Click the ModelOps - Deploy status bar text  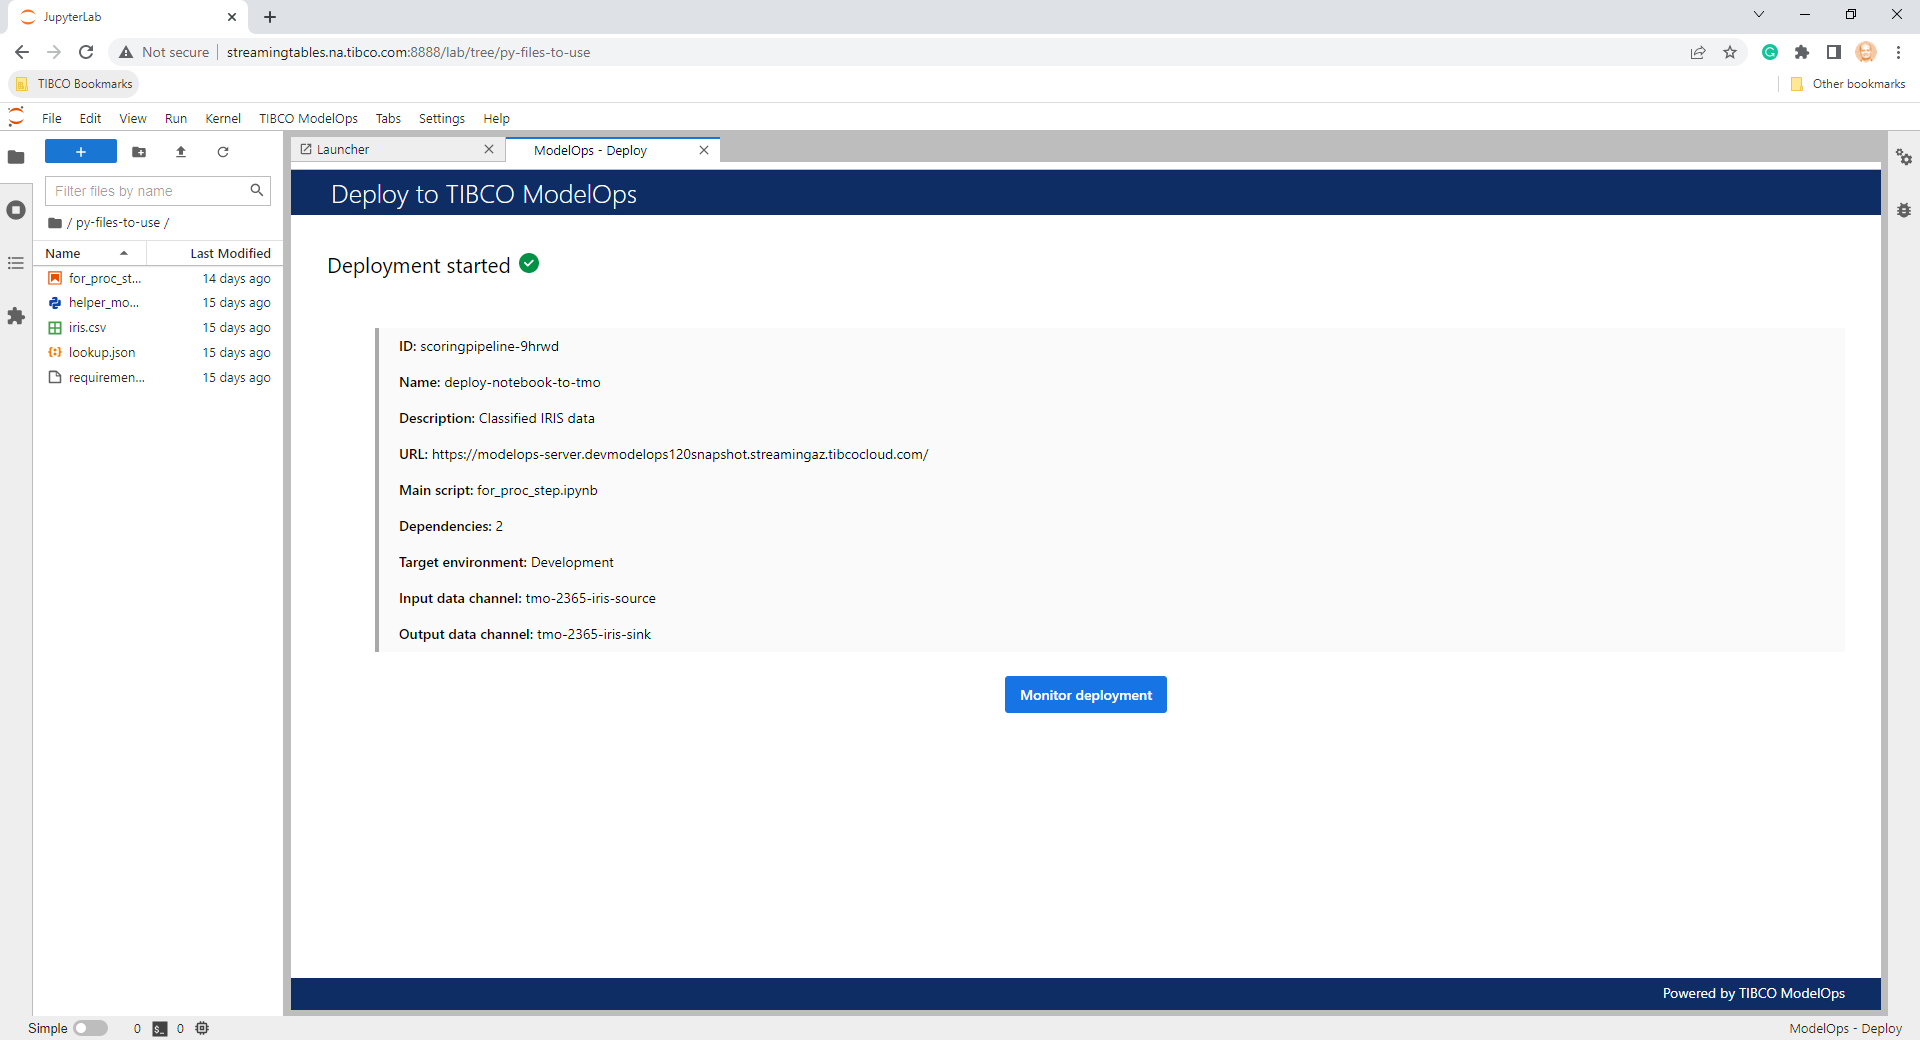[1845, 1028]
